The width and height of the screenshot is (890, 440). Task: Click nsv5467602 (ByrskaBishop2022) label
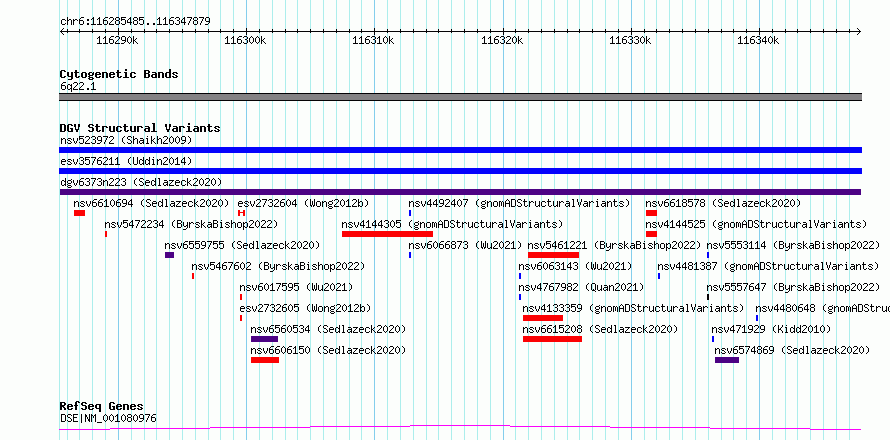[278, 266]
